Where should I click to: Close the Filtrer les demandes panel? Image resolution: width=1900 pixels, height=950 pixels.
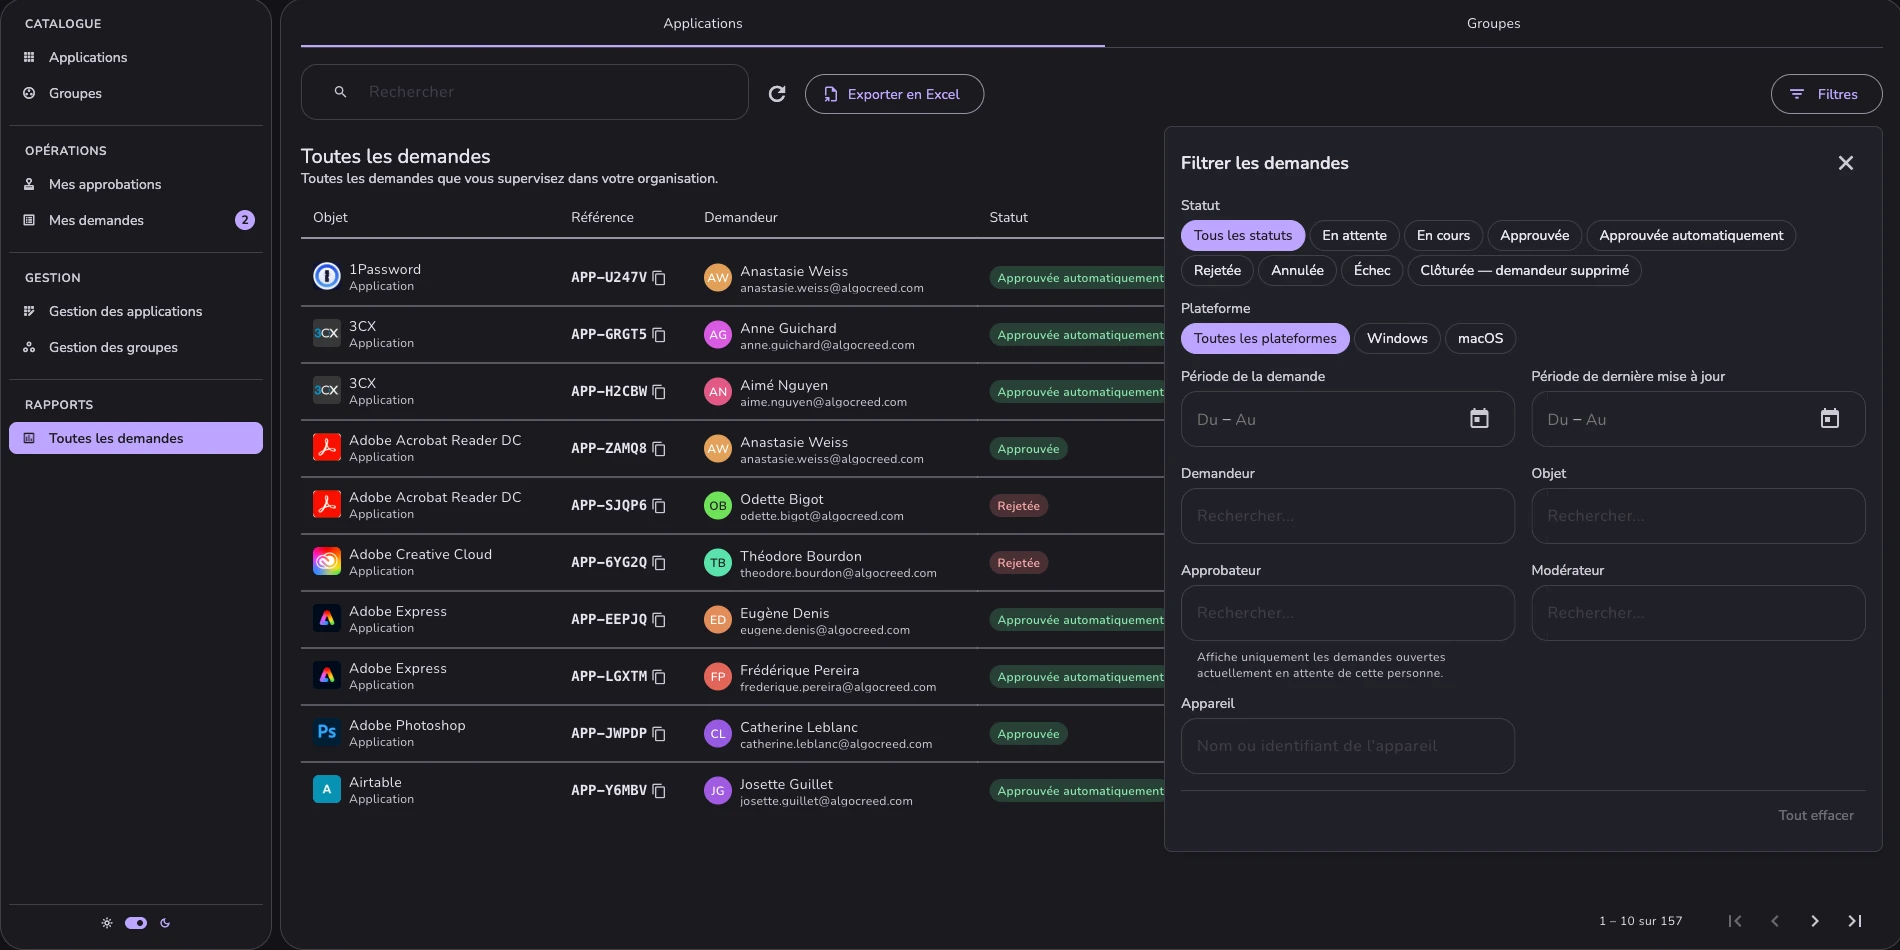click(1846, 163)
